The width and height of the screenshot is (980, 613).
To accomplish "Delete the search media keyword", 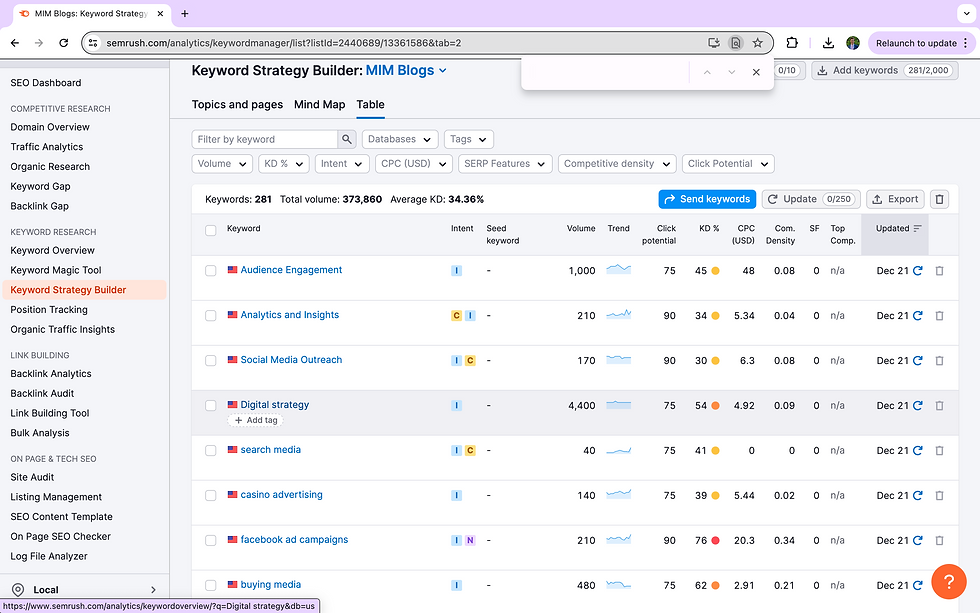I will pyautogui.click(x=939, y=451).
